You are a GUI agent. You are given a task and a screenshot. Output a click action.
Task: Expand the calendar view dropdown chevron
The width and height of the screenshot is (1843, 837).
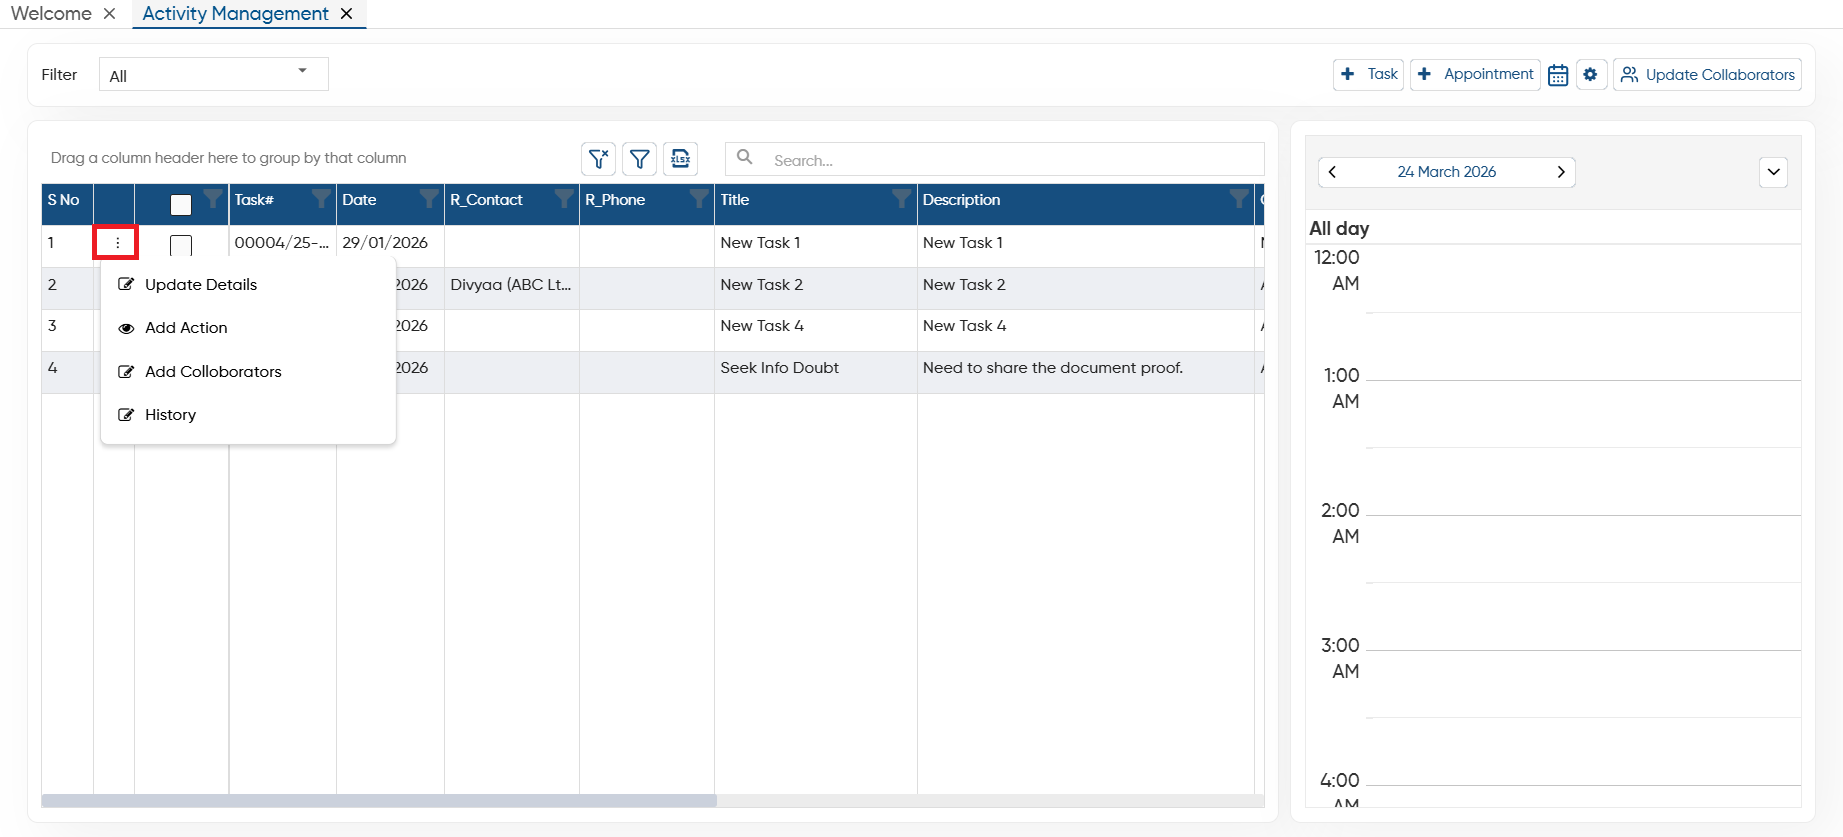point(1773,172)
